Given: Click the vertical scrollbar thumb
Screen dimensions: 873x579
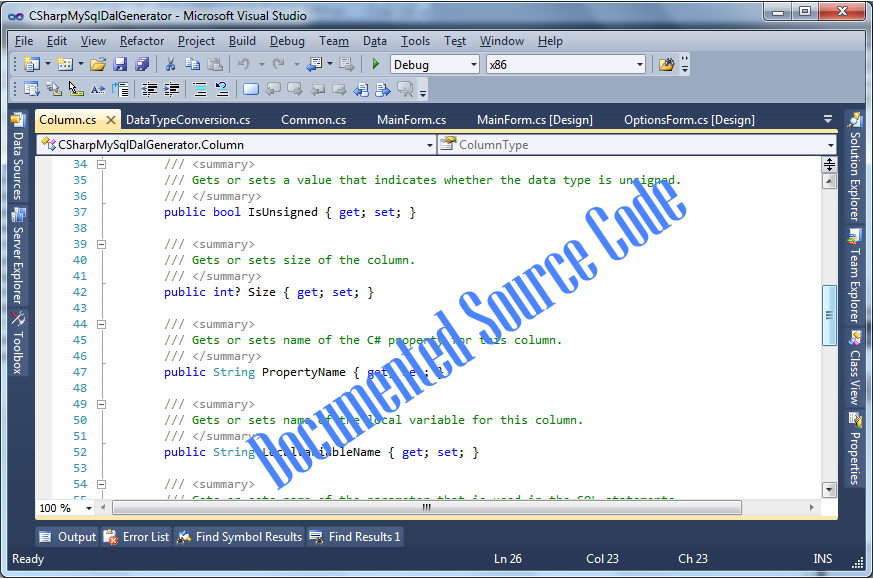Looking at the screenshot, I should tap(829, 315).
